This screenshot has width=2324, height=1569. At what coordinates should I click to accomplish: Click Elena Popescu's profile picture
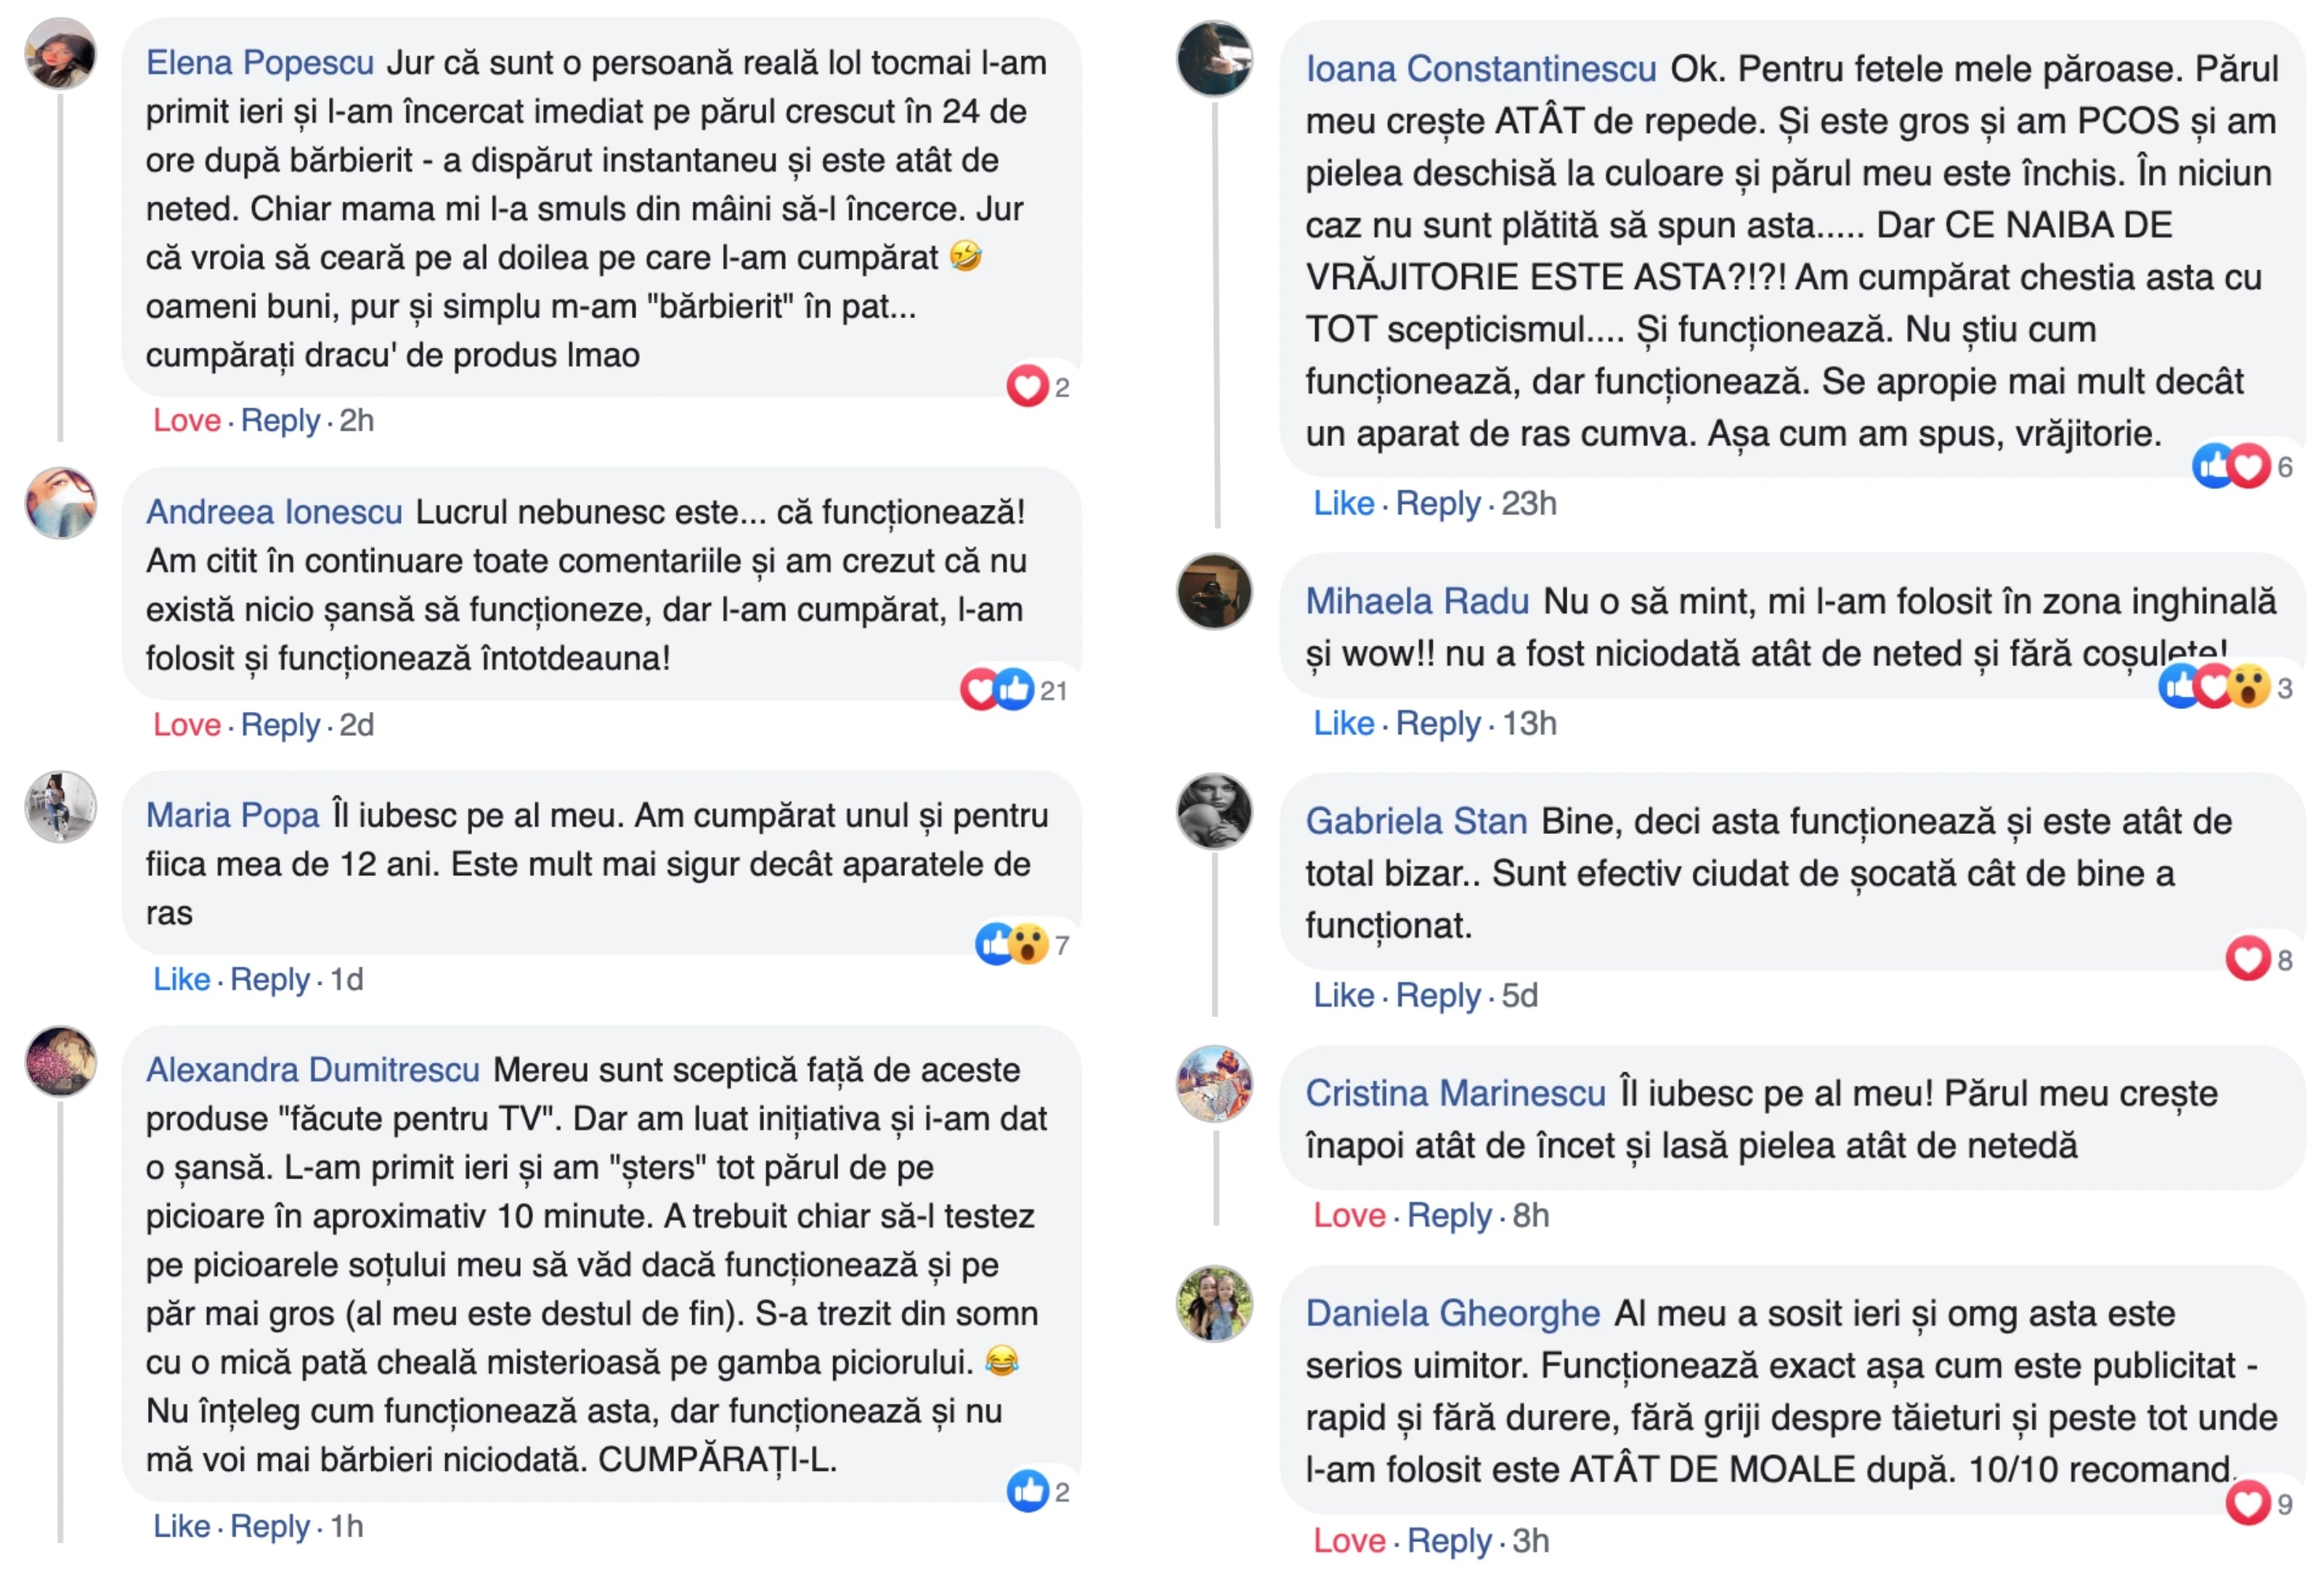click(60, 54)
